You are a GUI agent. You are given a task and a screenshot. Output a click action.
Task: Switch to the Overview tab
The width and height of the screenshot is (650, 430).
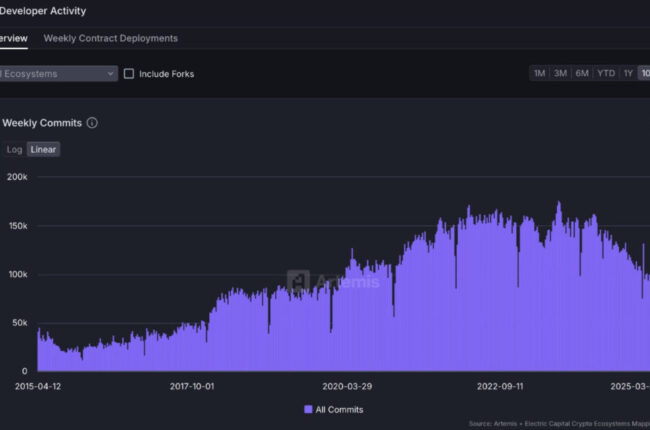14,38
